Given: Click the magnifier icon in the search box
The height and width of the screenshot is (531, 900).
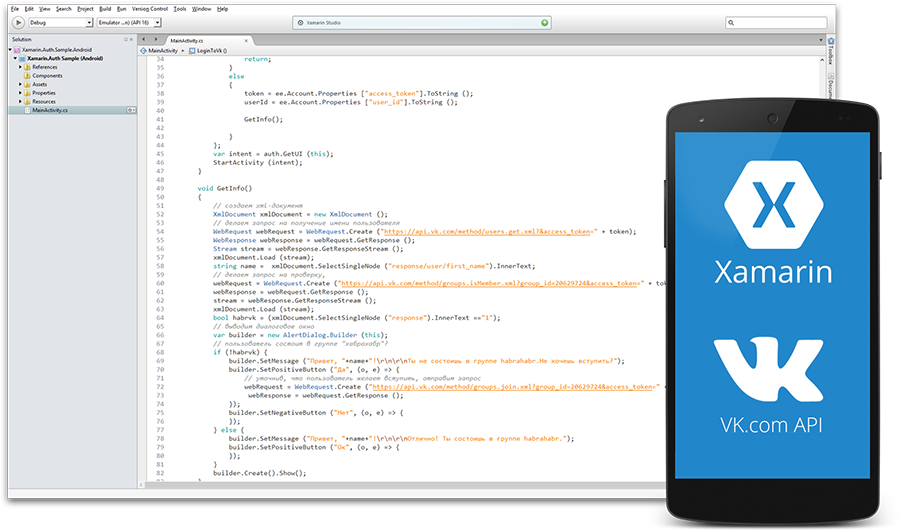Looking at the screenshot, I should (x=731, y=22).
